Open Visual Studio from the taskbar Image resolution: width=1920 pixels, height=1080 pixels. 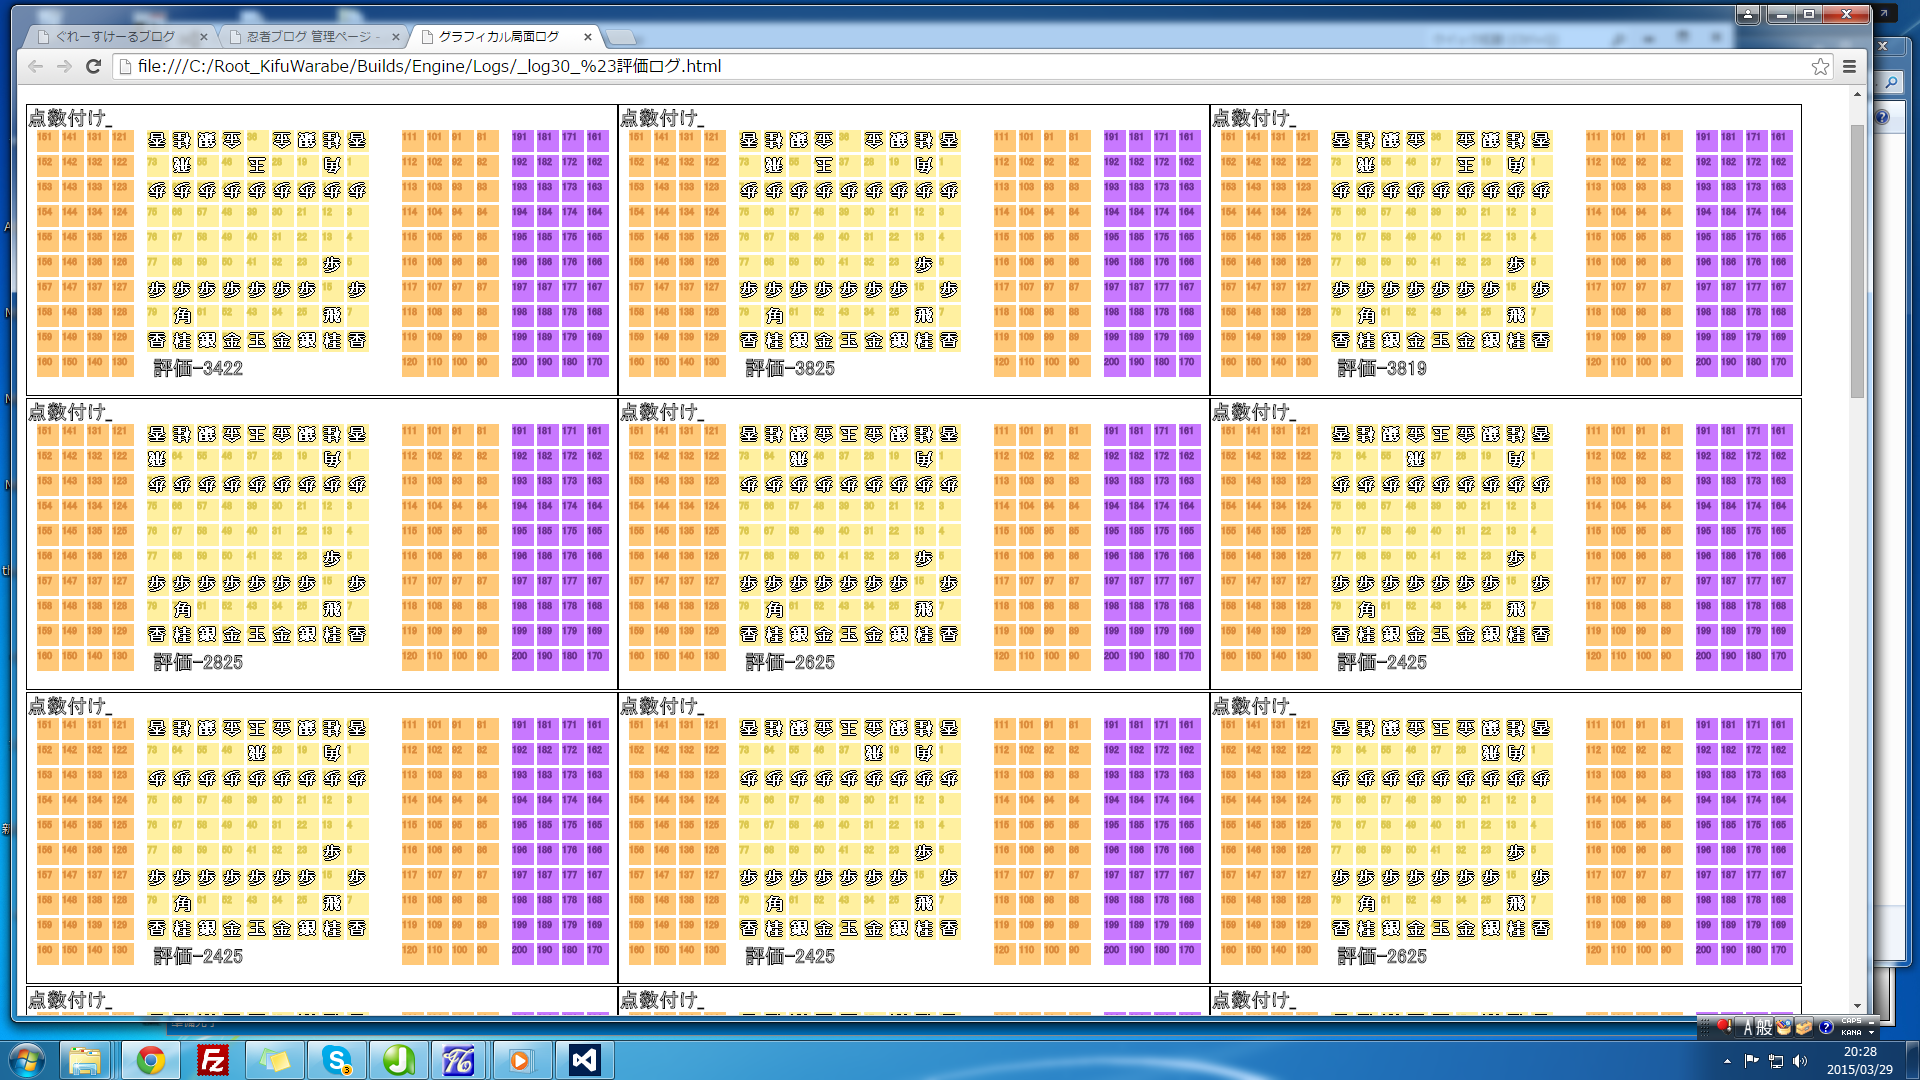pos(584,1060)
